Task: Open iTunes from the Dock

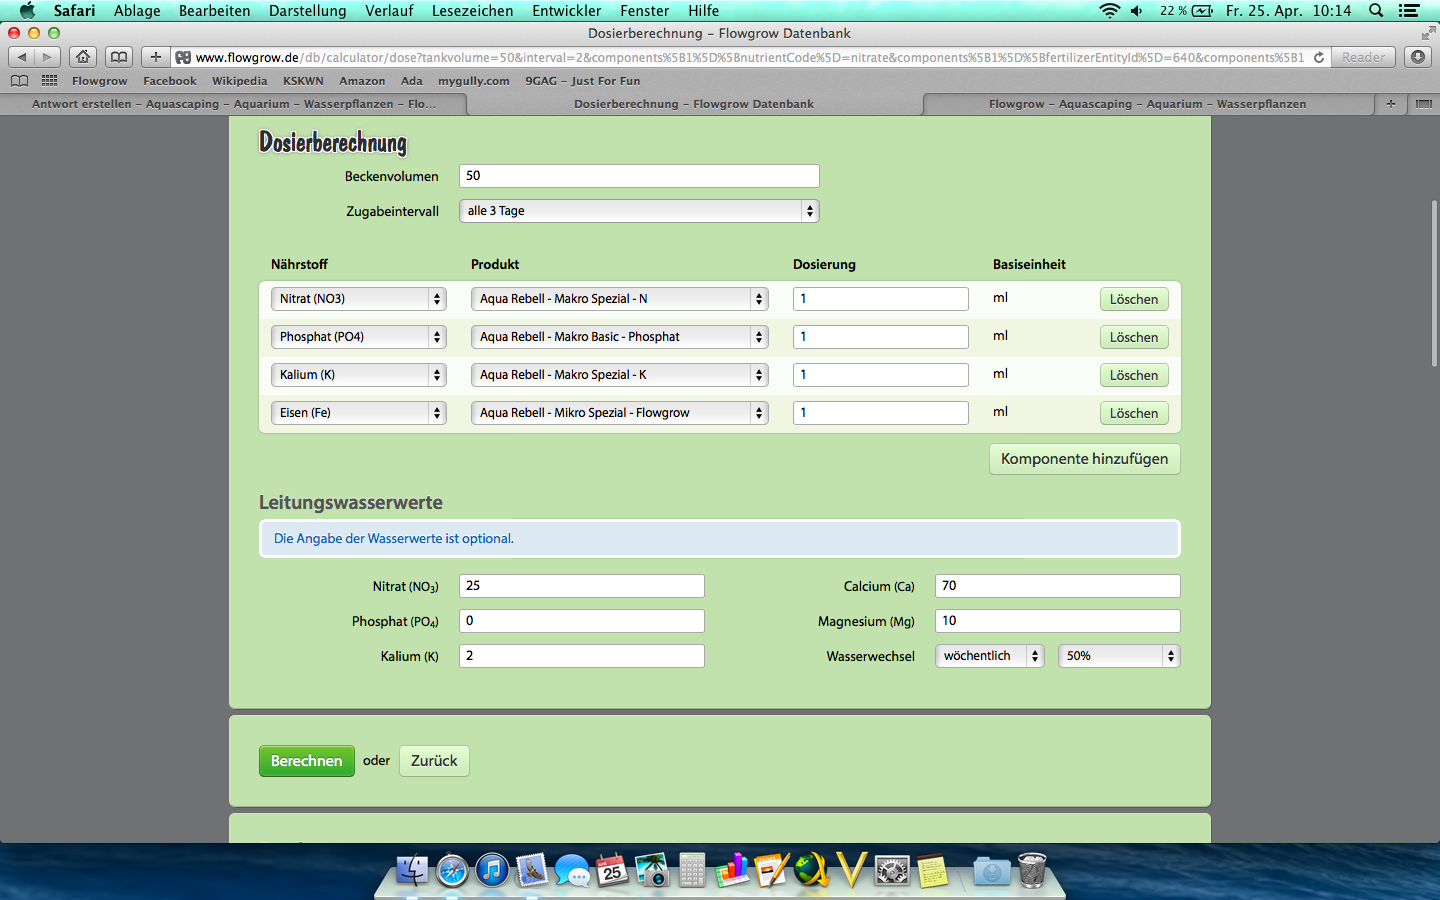Action: pyautogui.click(x=491, y=870)
